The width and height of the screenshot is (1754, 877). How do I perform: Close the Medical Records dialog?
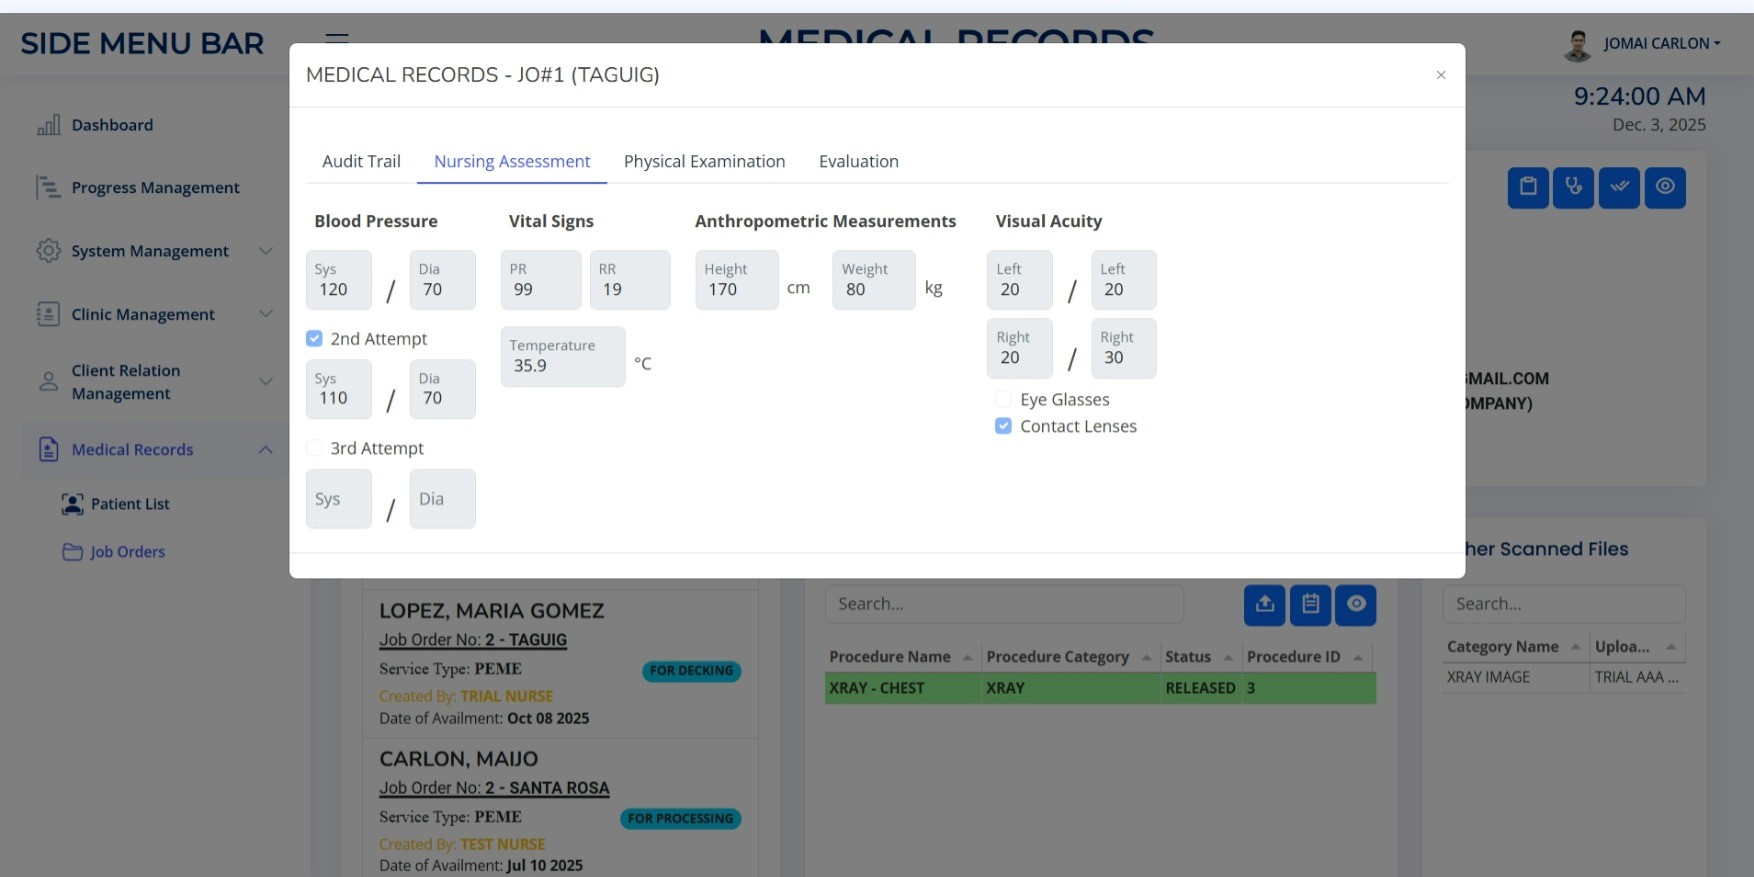pyautogui.click(x=1440, y=75)
